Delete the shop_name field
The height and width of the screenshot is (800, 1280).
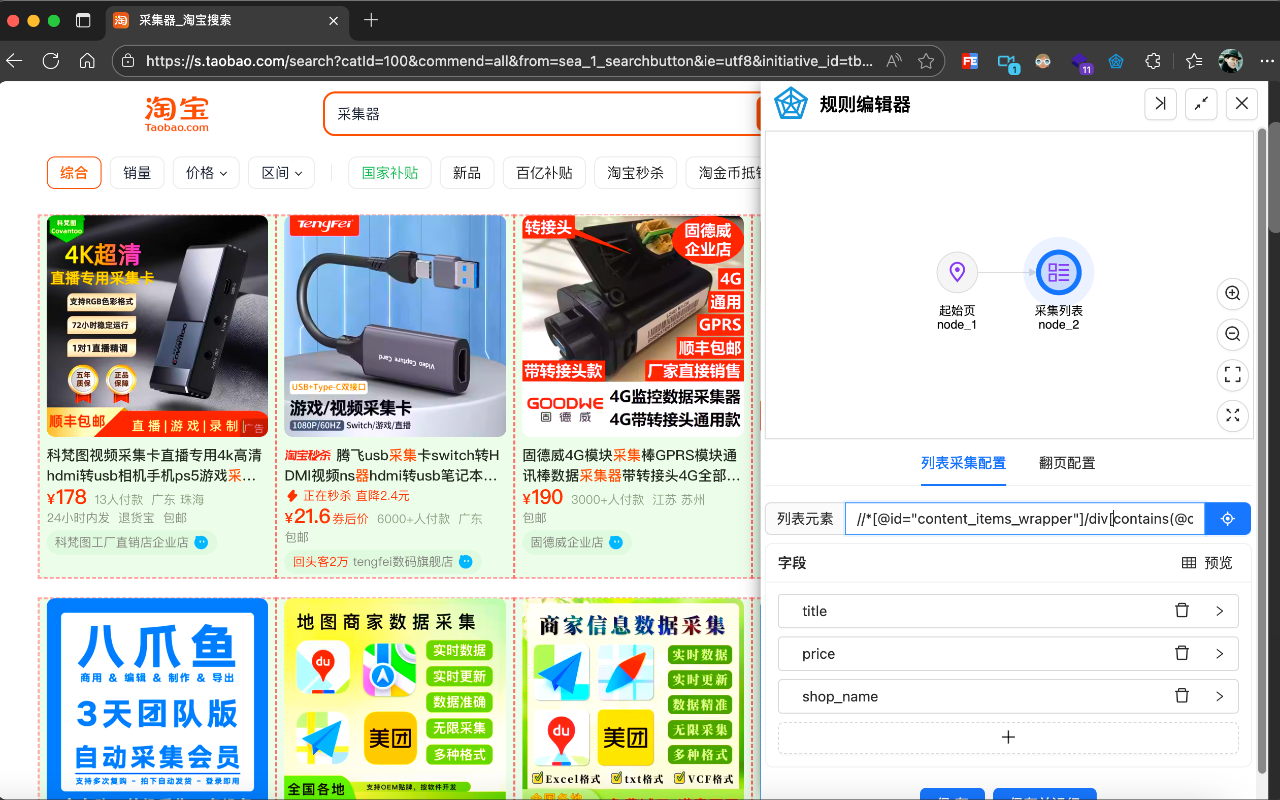point(1182,696)
